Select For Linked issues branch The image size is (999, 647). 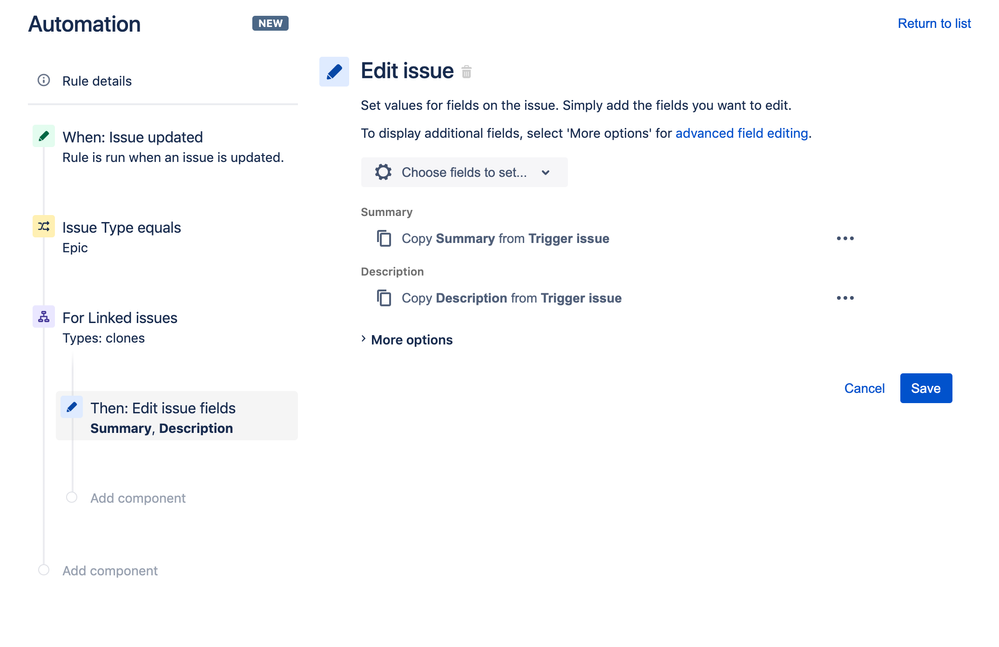pos(120,318)
